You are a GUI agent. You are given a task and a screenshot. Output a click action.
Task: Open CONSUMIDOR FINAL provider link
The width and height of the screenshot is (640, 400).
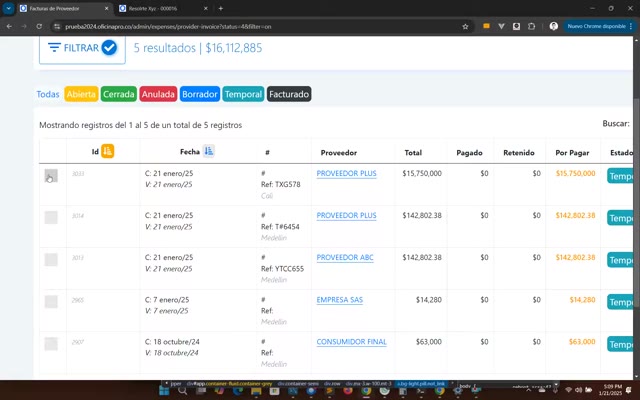[x=351, y=342]
